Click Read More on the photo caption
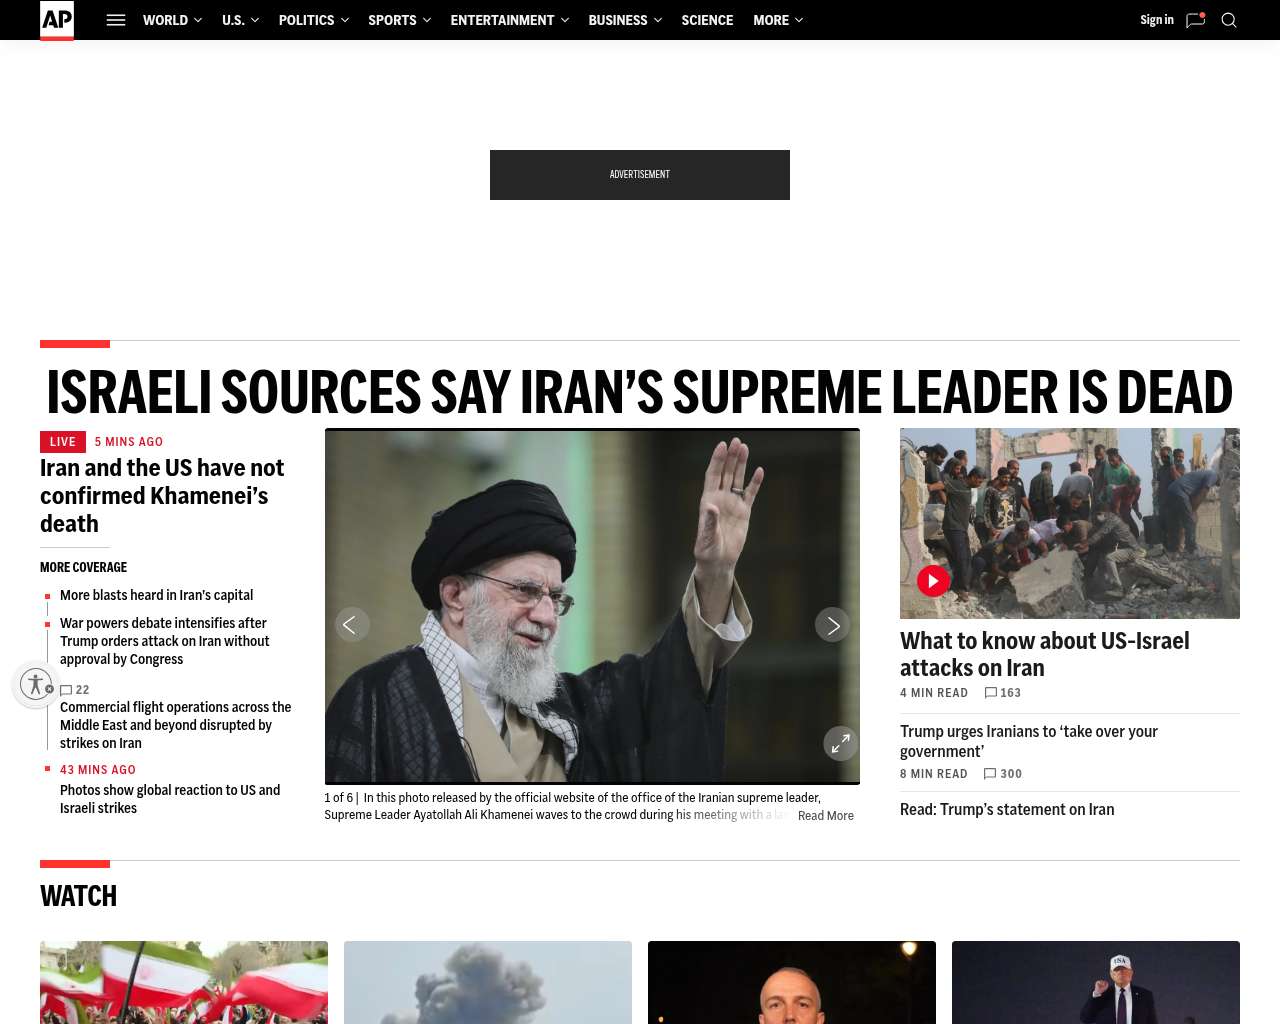This screenshot has height=1024, width=1280. pyautogui.click(x=826, y=816)
